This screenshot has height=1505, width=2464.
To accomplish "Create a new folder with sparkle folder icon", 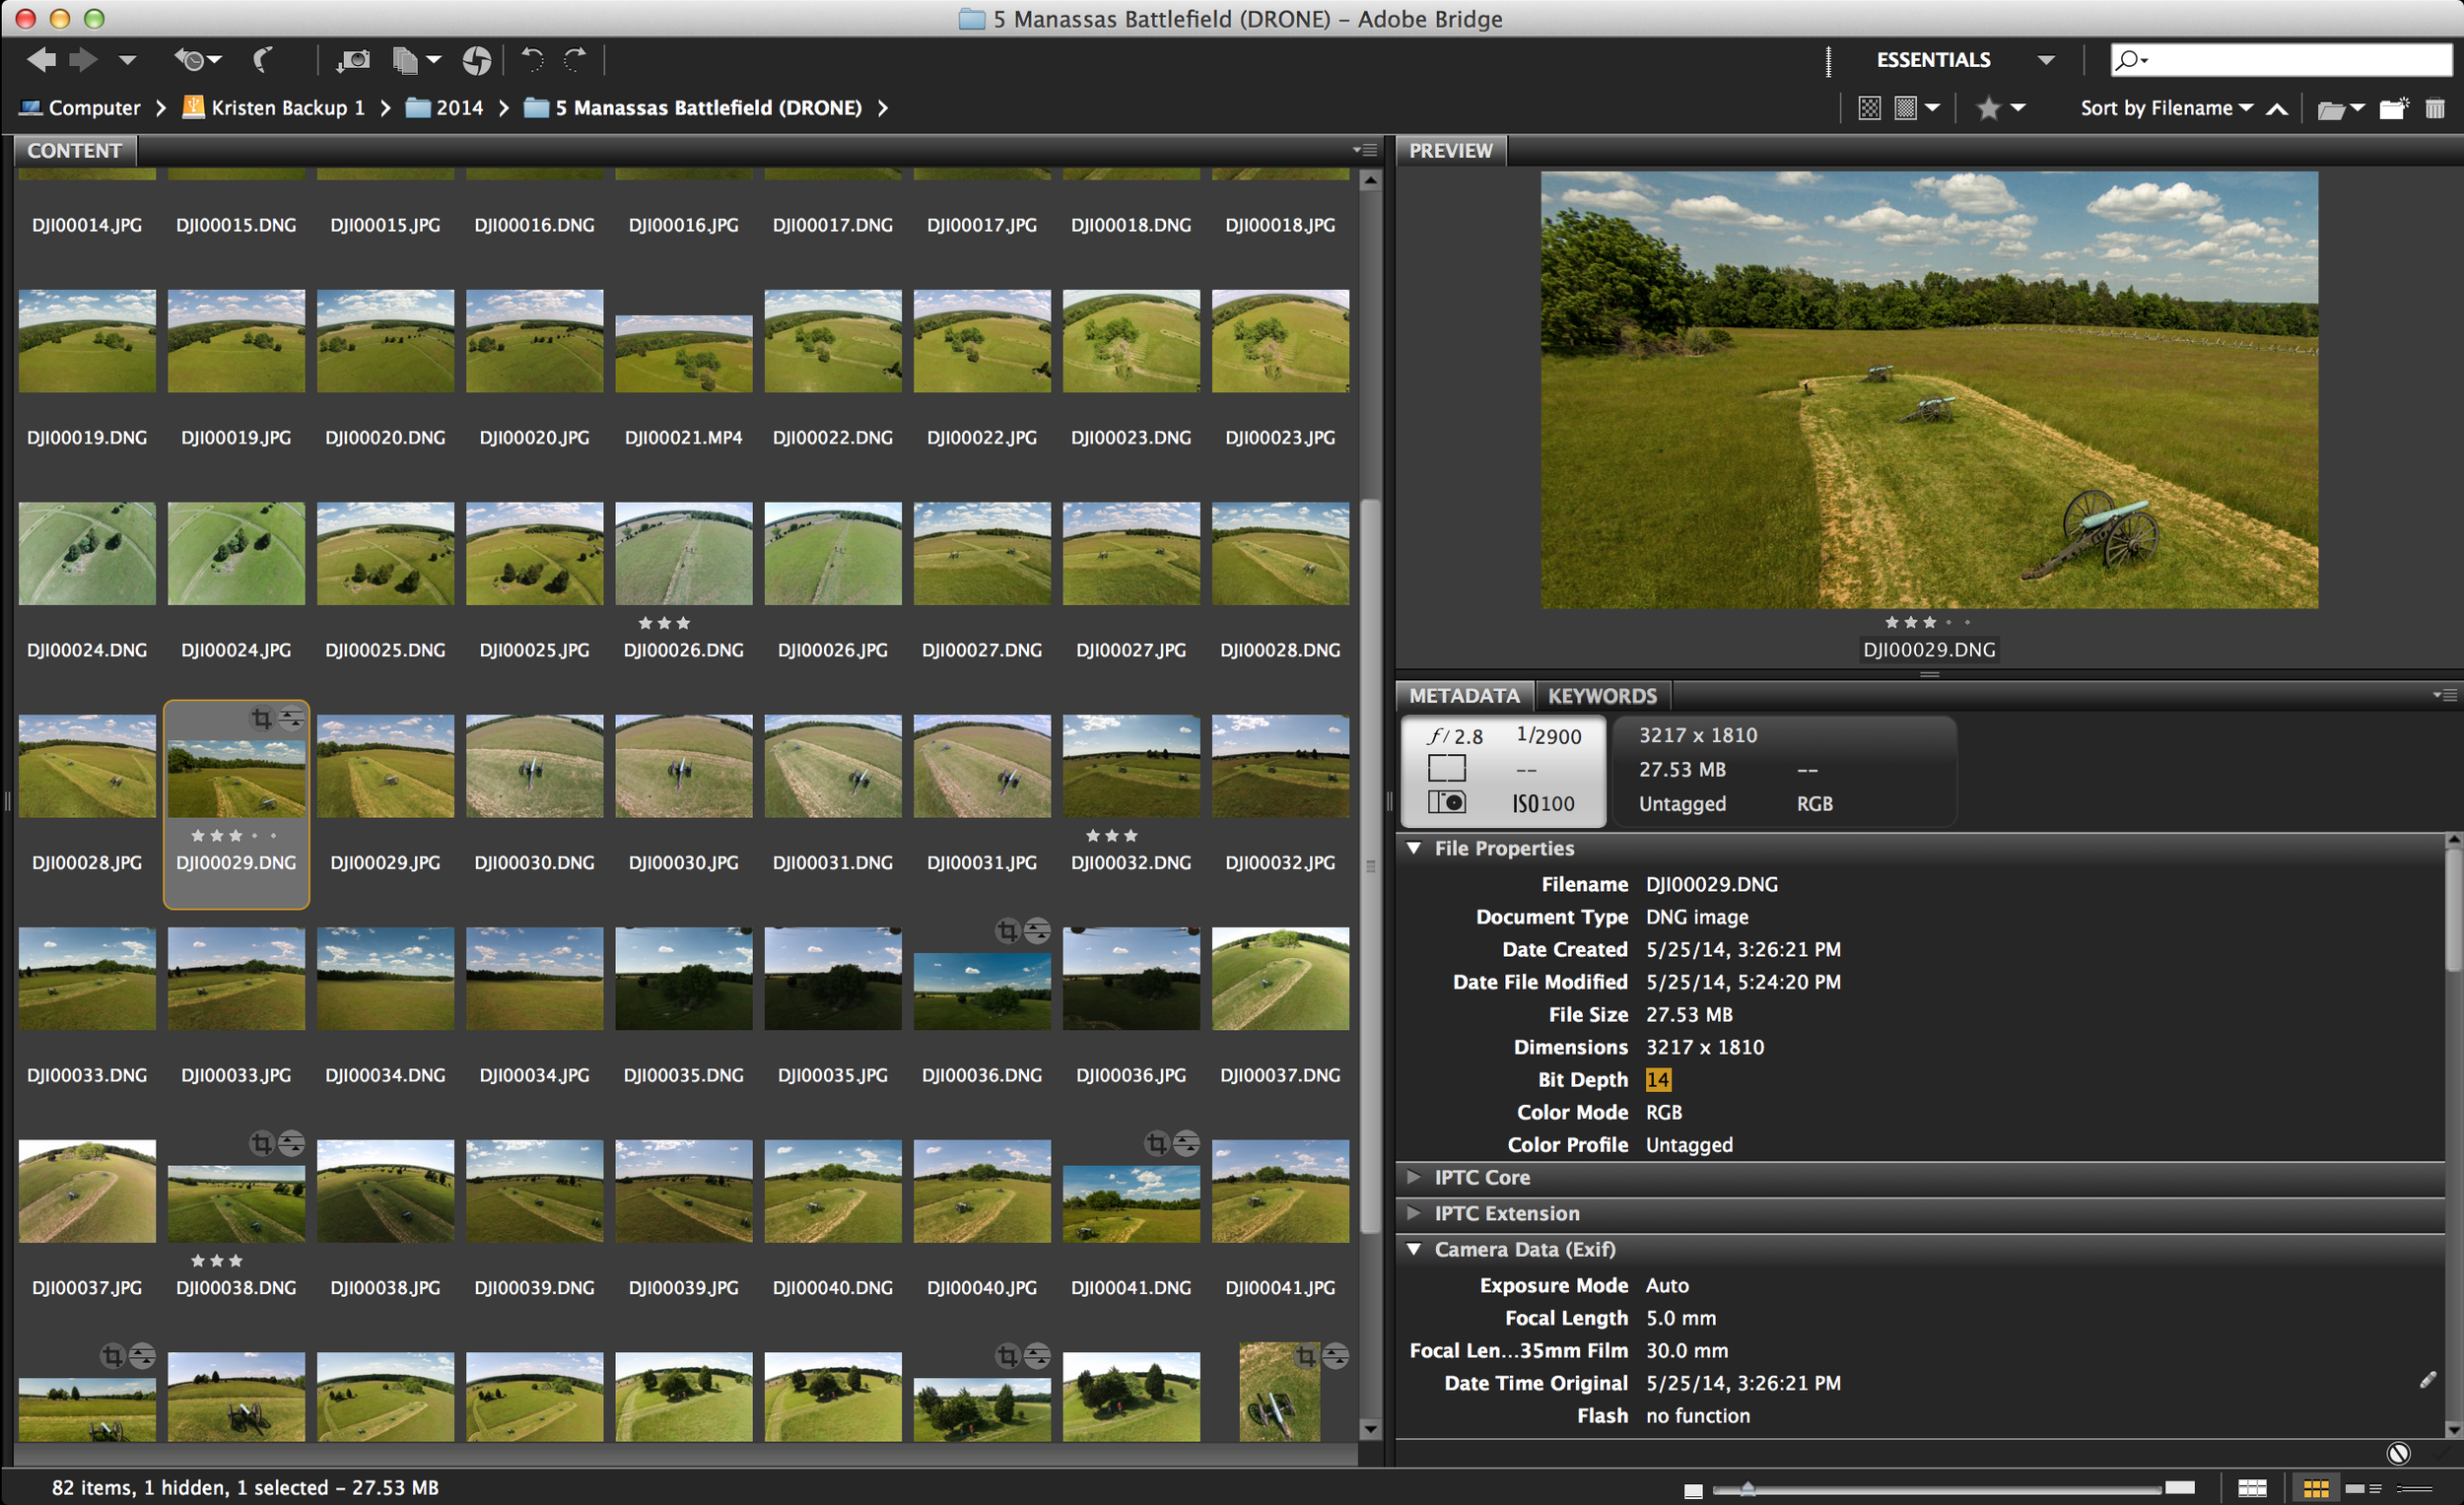I will pos(2393,108).
